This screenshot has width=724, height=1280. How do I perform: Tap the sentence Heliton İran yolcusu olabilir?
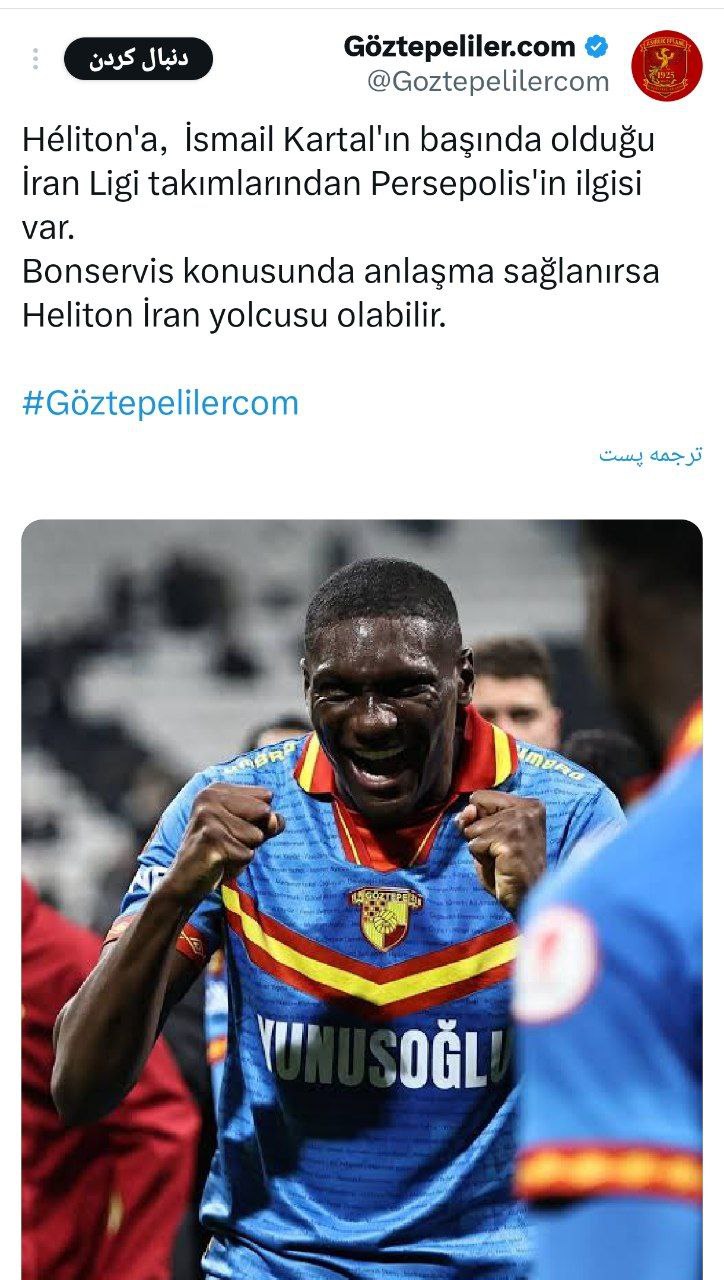click(232, 316)
